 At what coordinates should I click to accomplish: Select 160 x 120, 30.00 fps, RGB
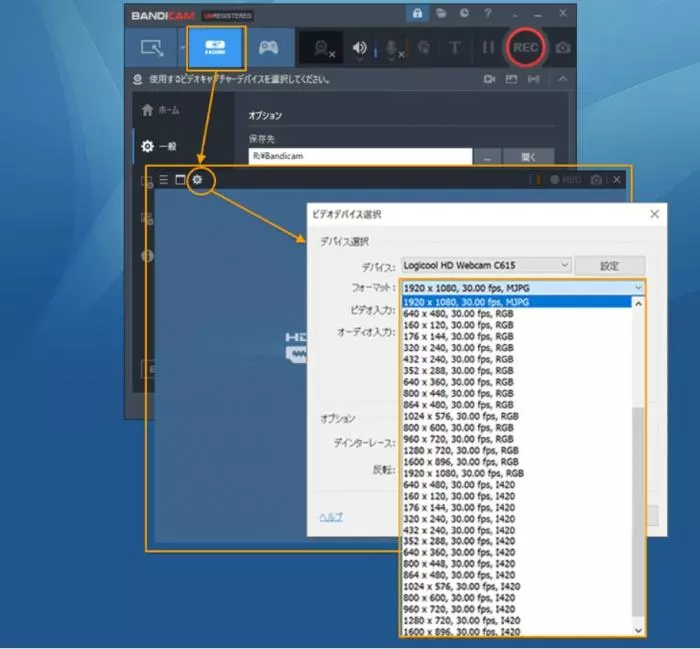(x=517, y=325)
